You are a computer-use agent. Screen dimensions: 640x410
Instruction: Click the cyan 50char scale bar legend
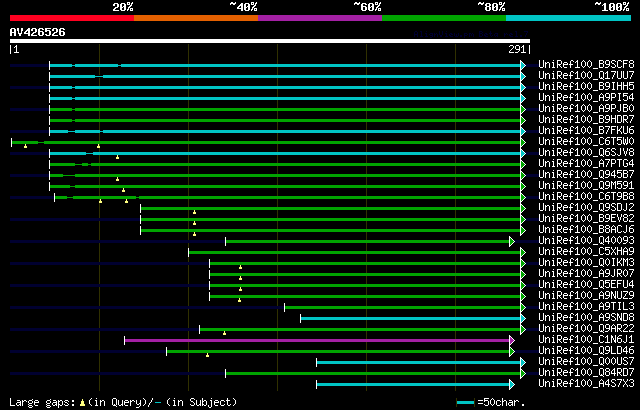click(465, 403)
